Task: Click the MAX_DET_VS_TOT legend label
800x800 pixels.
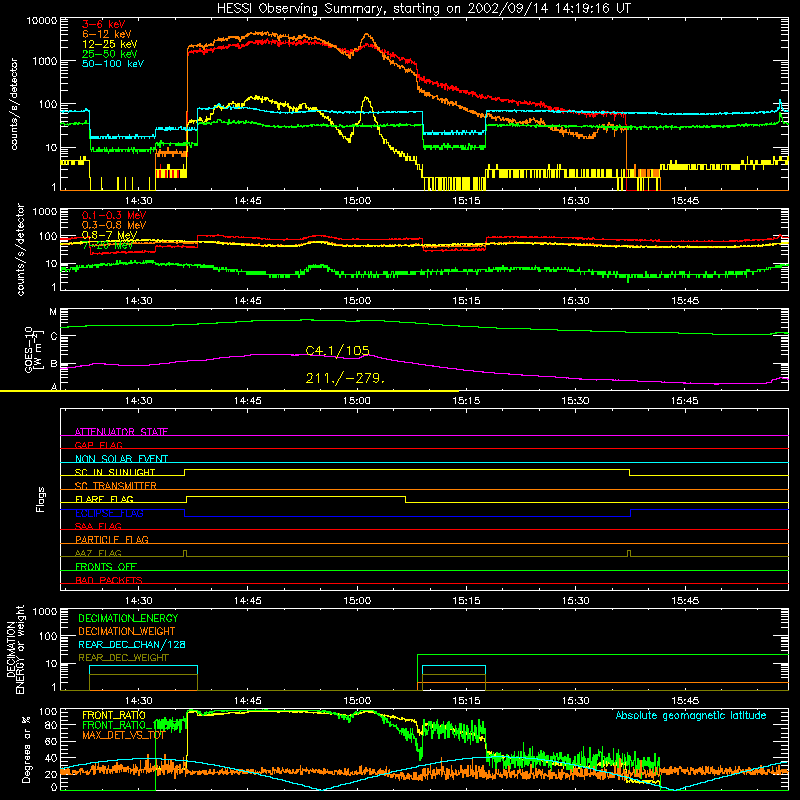Action: (x=123, y=735)
